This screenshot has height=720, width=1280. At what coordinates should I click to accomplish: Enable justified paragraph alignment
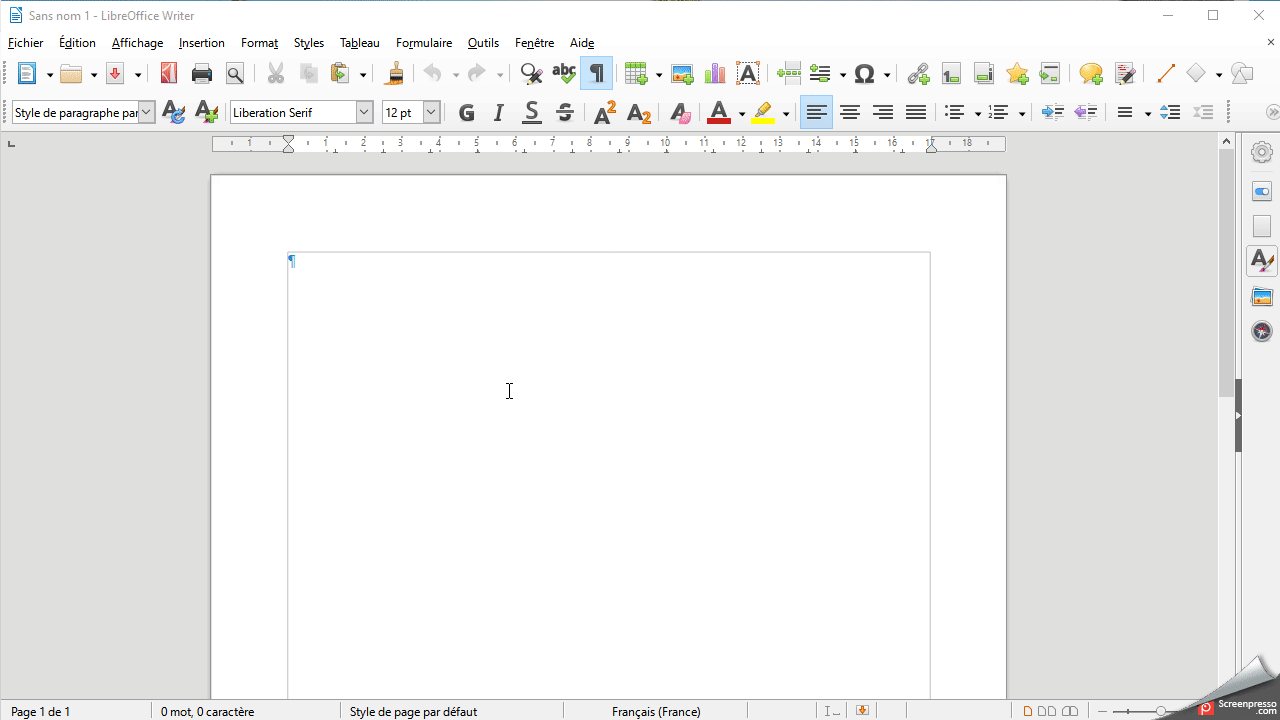tap(916, 113)
